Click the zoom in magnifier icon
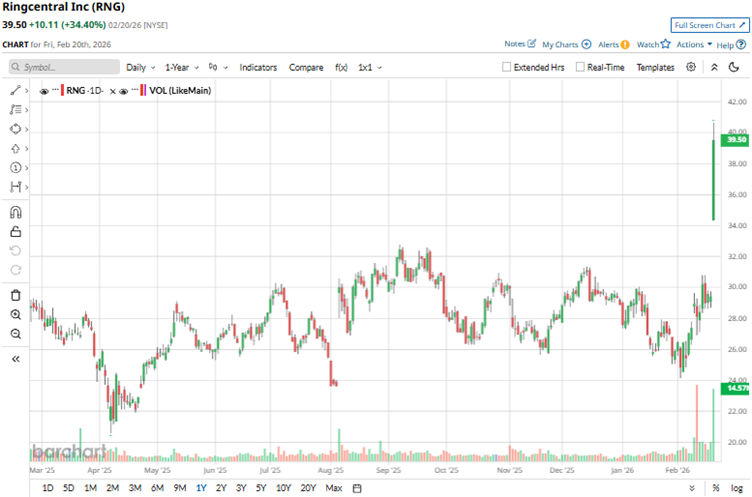 click(x=16, y=315)
